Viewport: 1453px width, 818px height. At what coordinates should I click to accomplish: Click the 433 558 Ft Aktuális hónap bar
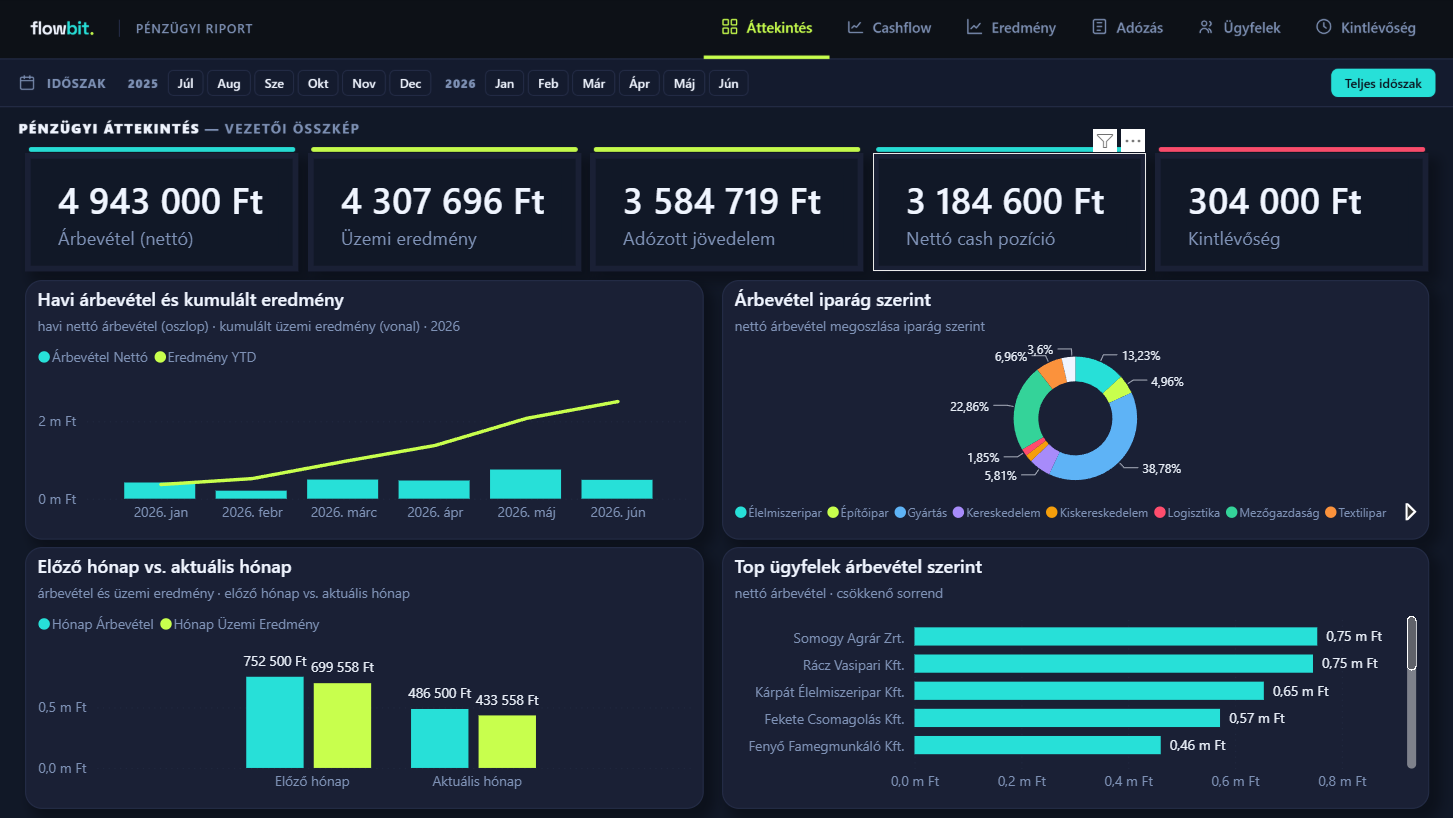[507, 742]
